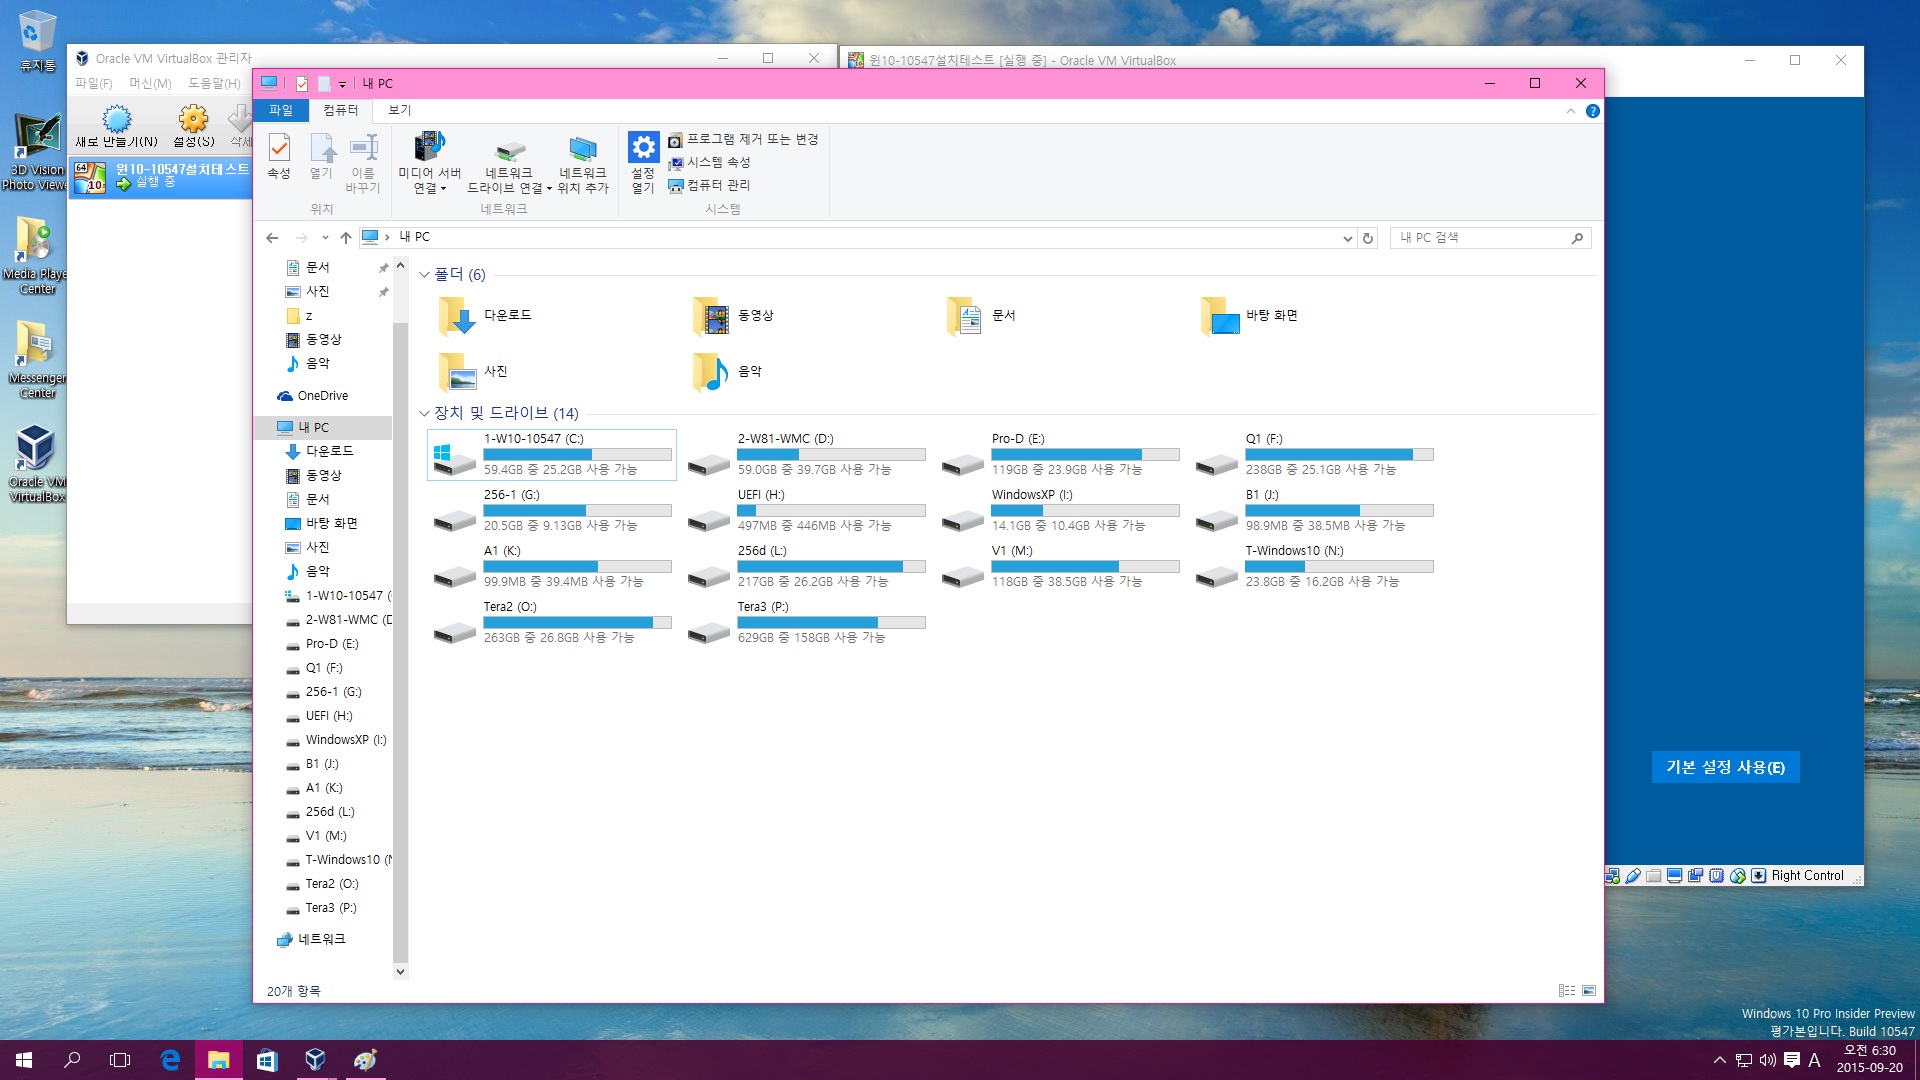The image size is (1920, 1080).
Task: Open Settings (설정 열기) gear icon
Action: [643, 162]
